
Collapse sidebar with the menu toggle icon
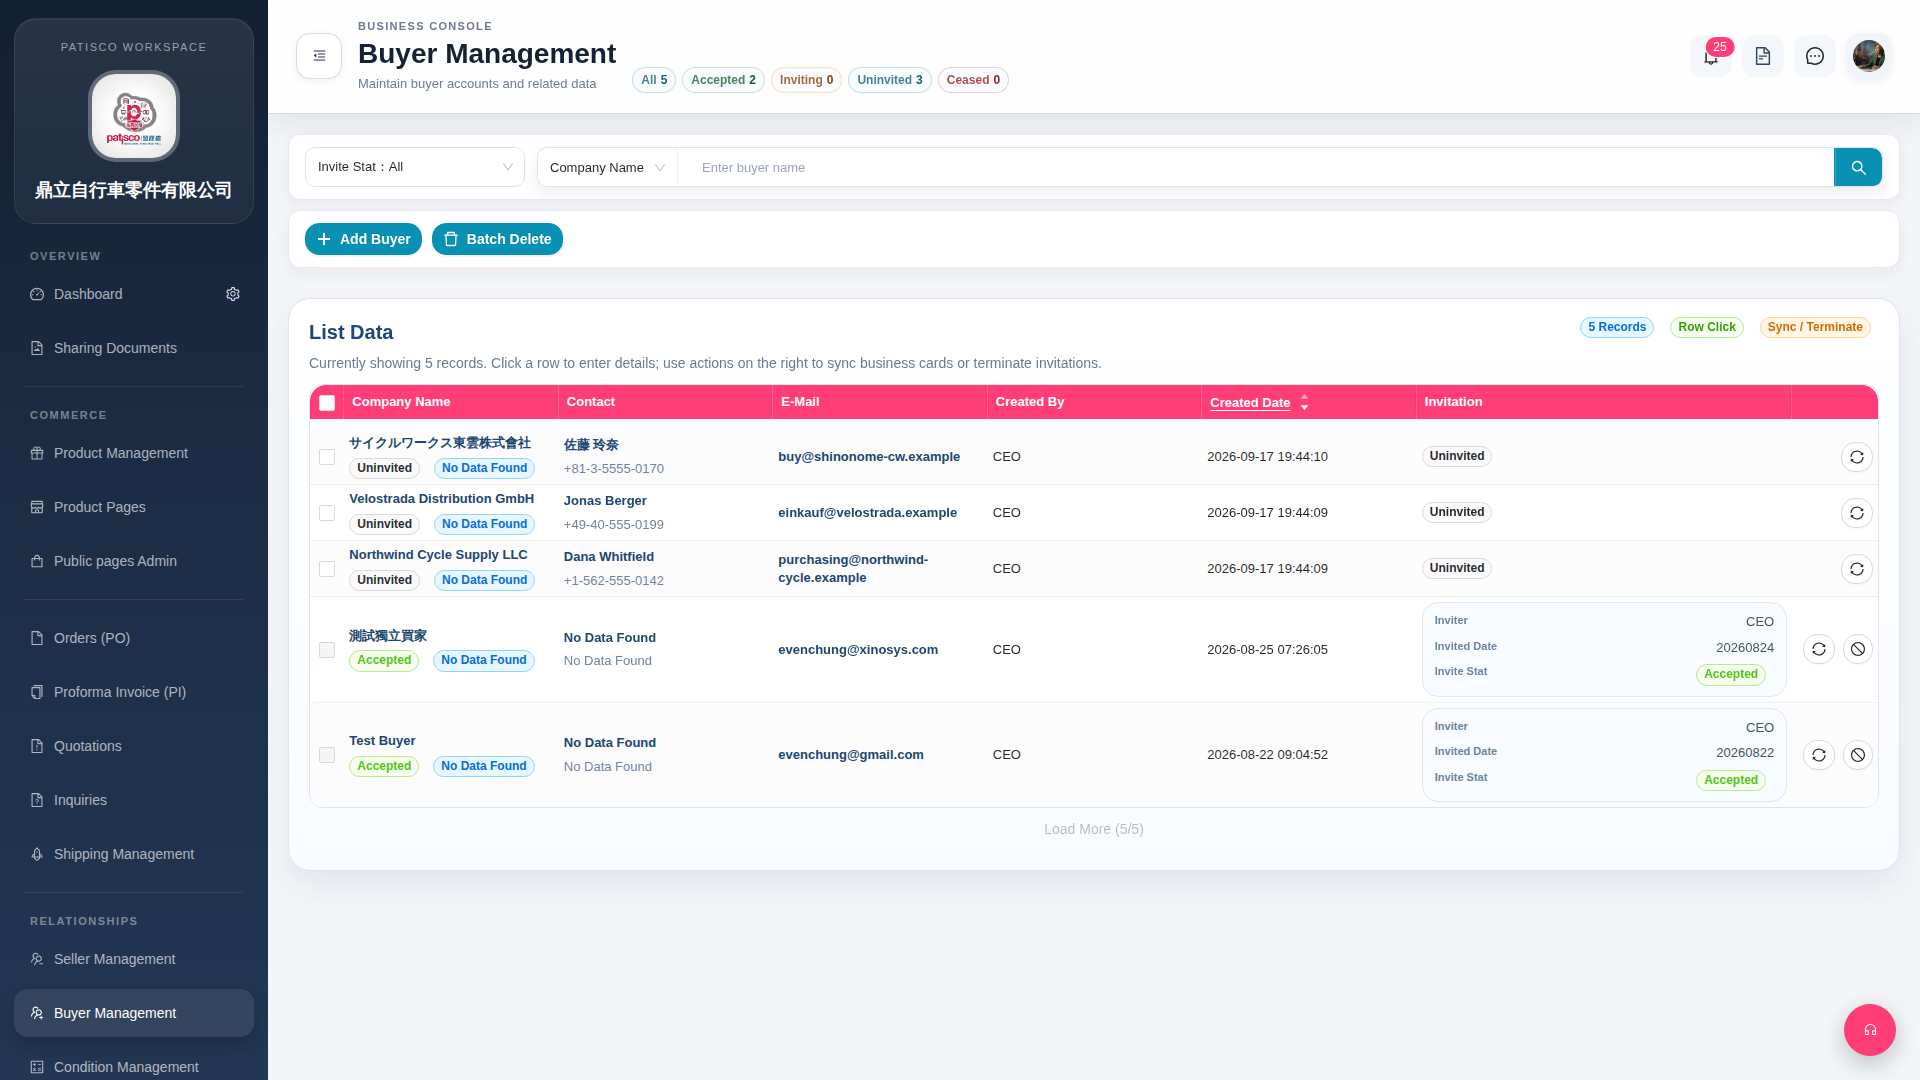319,56
